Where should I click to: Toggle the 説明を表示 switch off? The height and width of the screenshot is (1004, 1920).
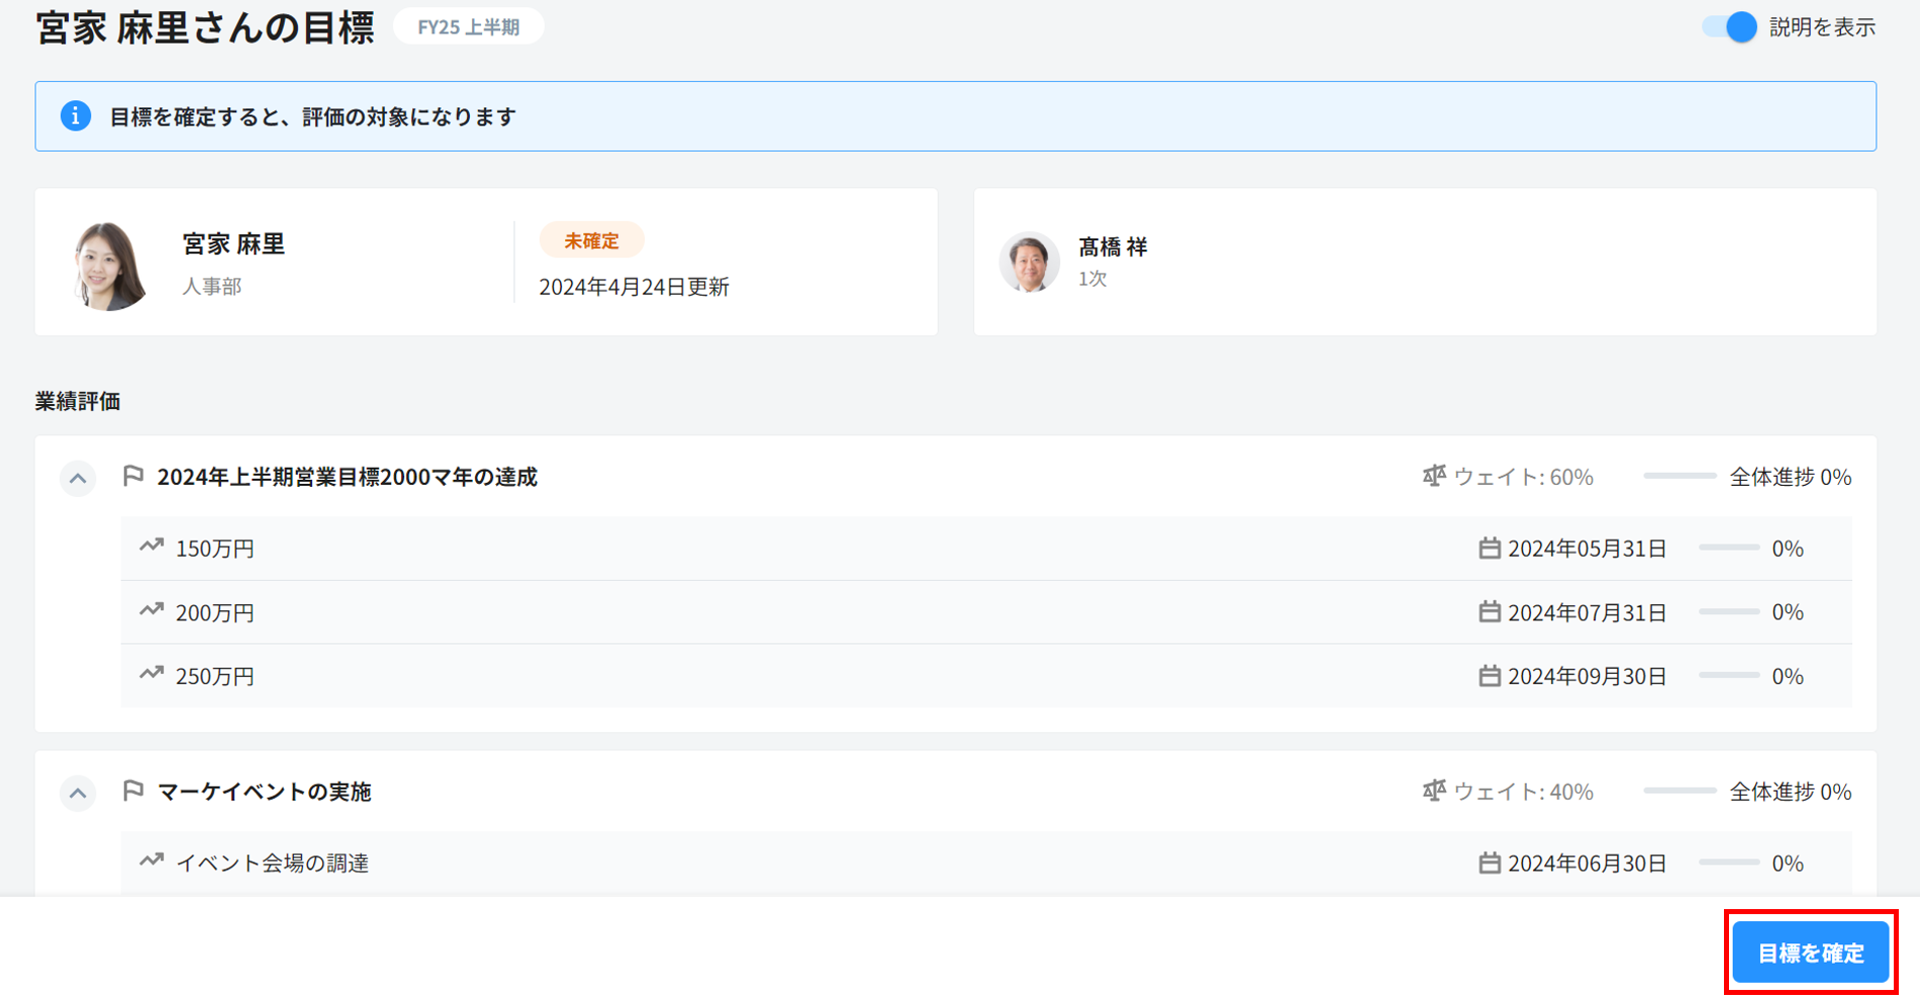point(1730,27)
